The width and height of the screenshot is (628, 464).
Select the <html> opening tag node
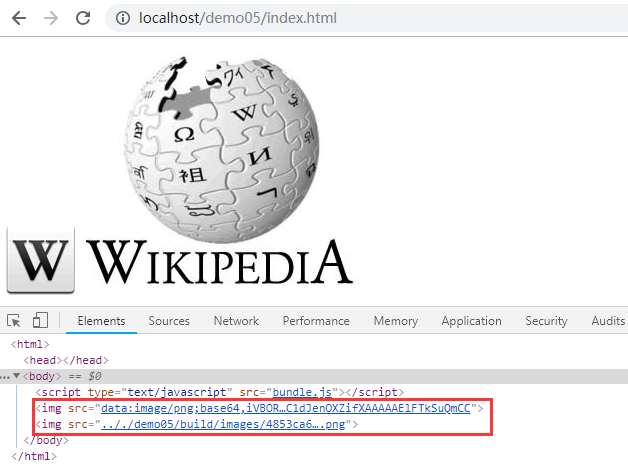tap(30, 344)
